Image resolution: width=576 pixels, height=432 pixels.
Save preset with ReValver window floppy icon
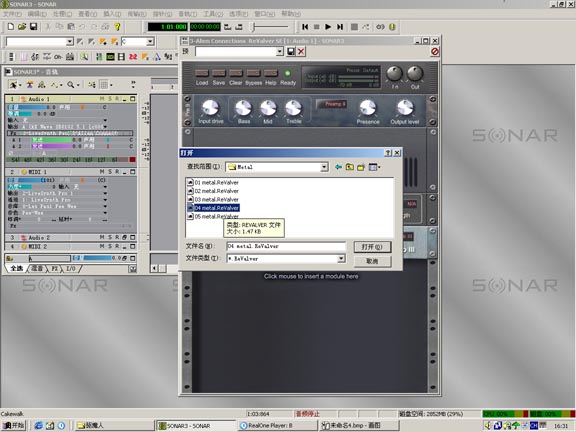tap(291, 51)
